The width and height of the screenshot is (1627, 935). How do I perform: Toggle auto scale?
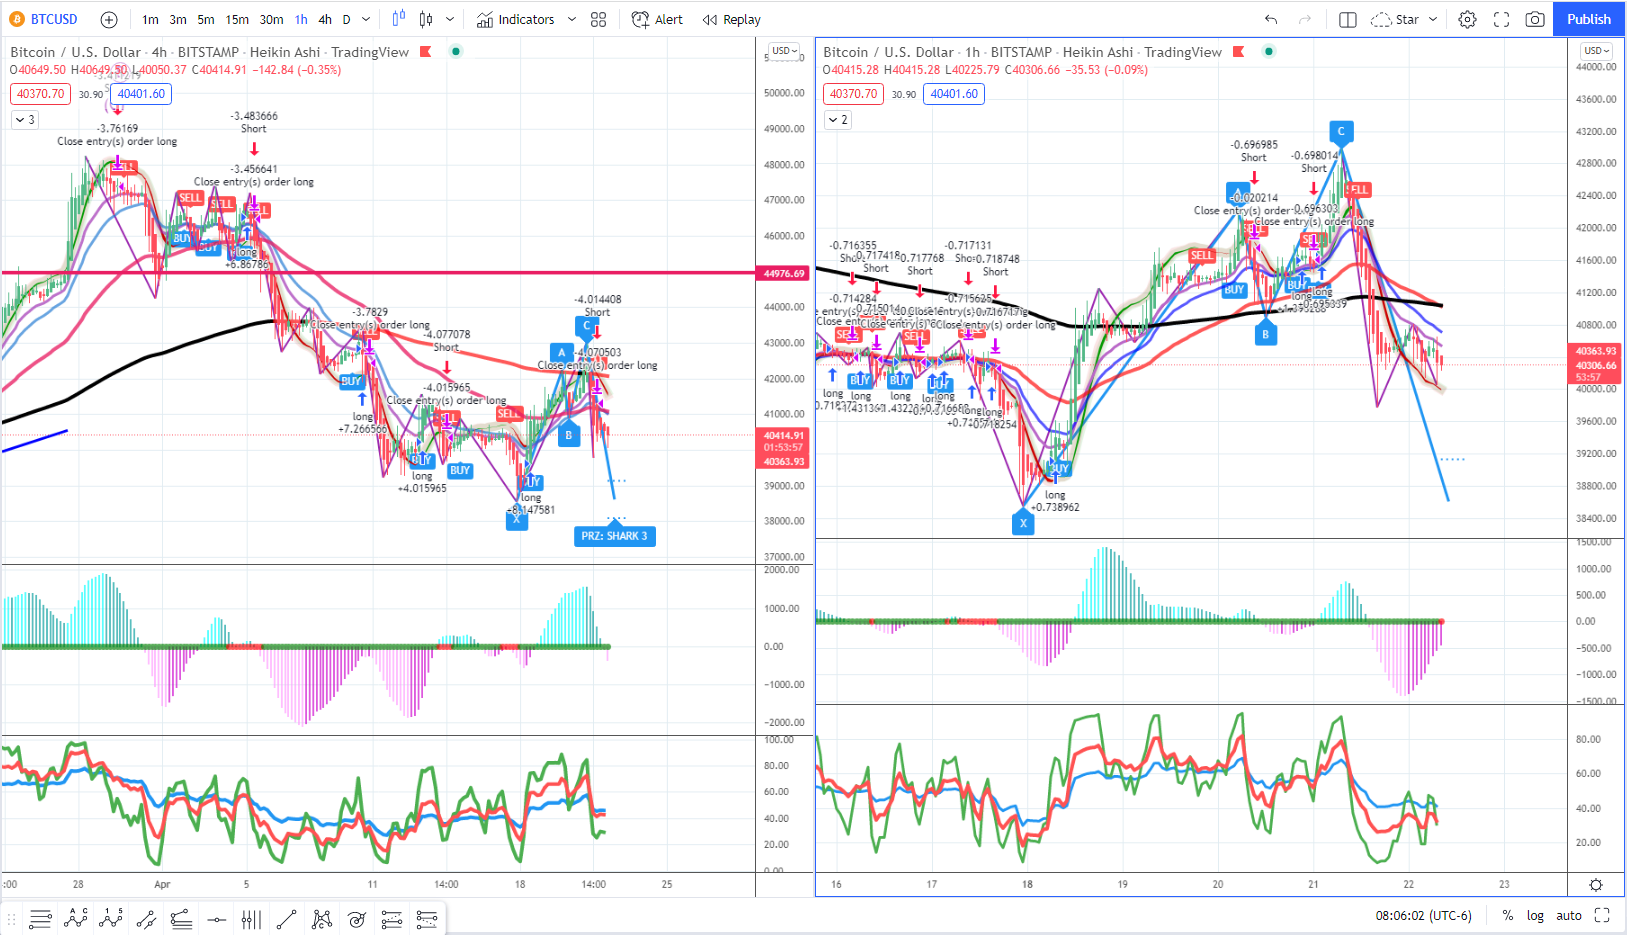1569,916
